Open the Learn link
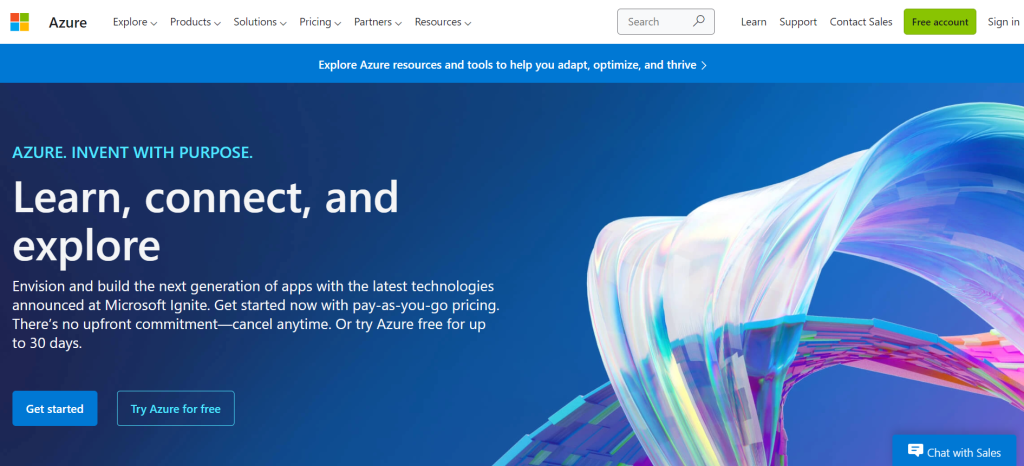This screenshot has height=466, width=1024. (754, 22)
